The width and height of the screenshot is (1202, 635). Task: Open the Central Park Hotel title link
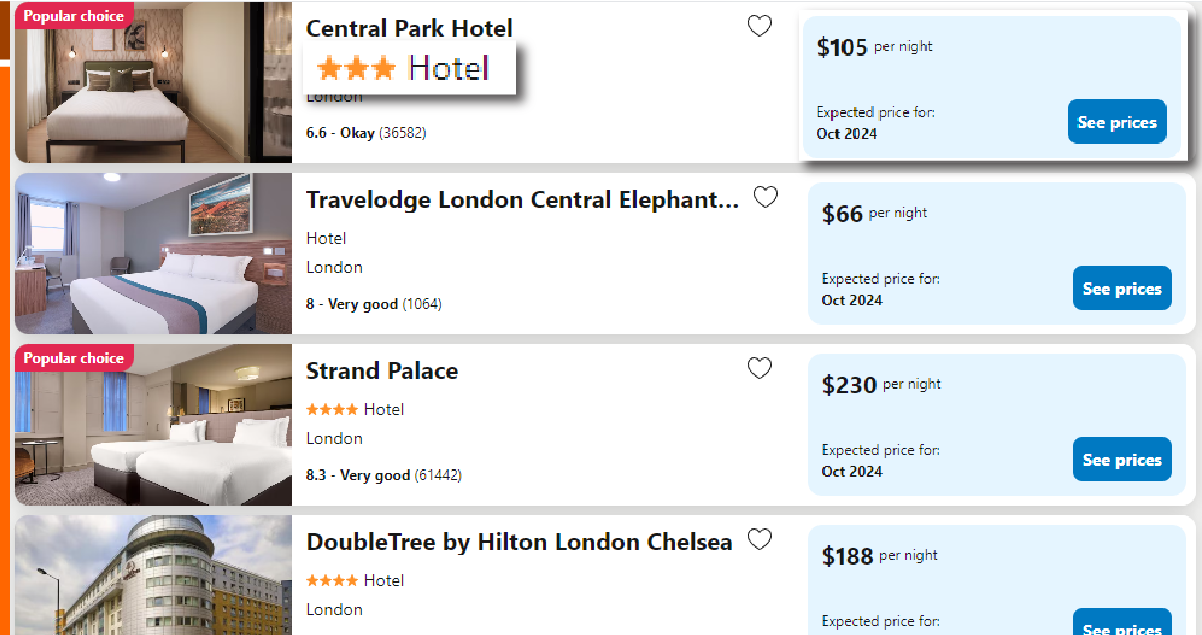pyautogui.click(x=409, y=28)
